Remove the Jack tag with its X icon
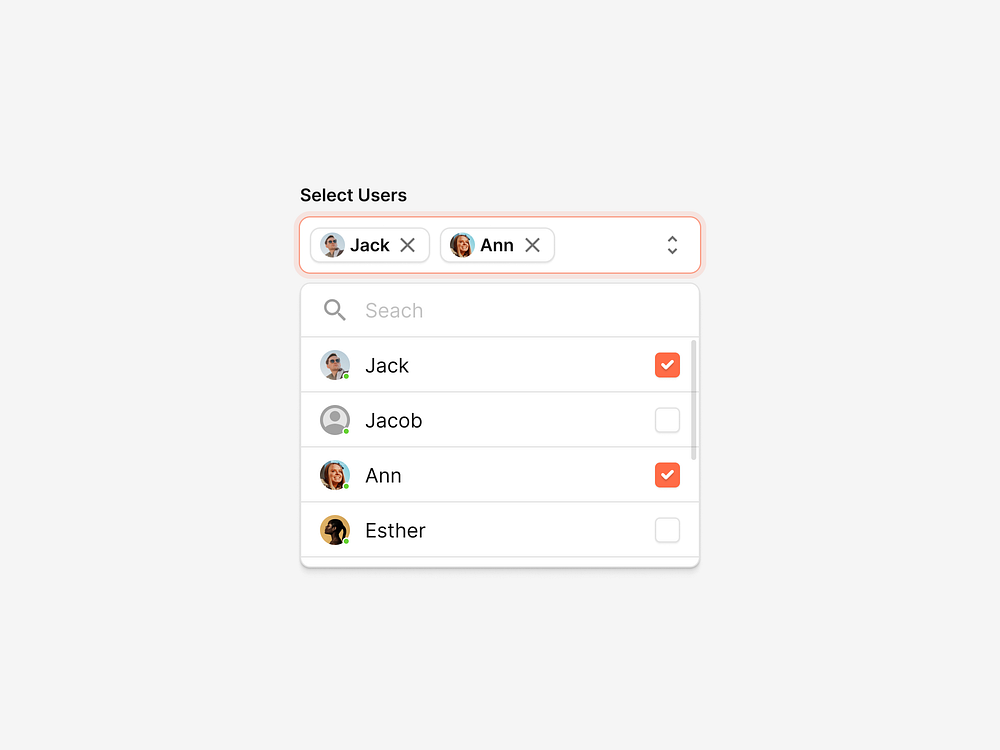The width and height of the screenshot is (1000, 750). click(407, 245)
